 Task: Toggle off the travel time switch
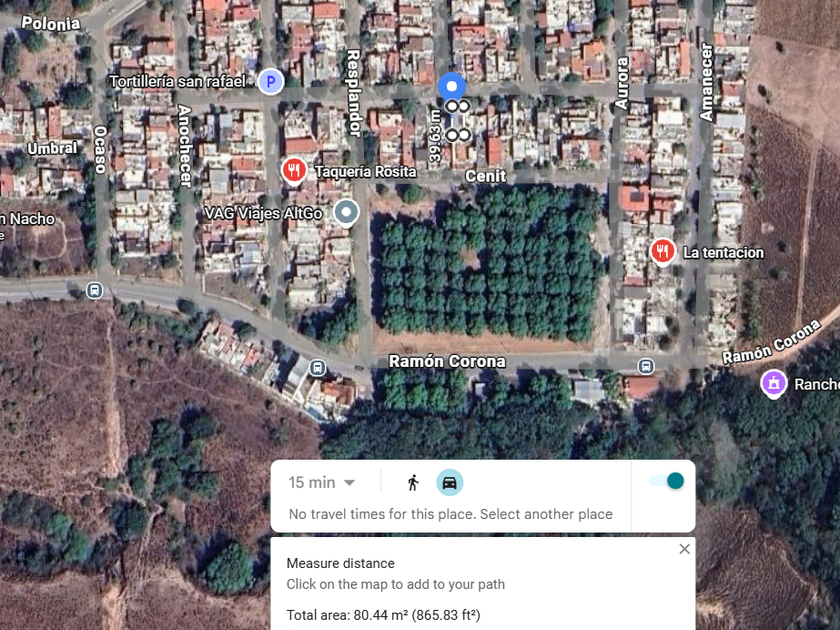(x=666, y=481)
